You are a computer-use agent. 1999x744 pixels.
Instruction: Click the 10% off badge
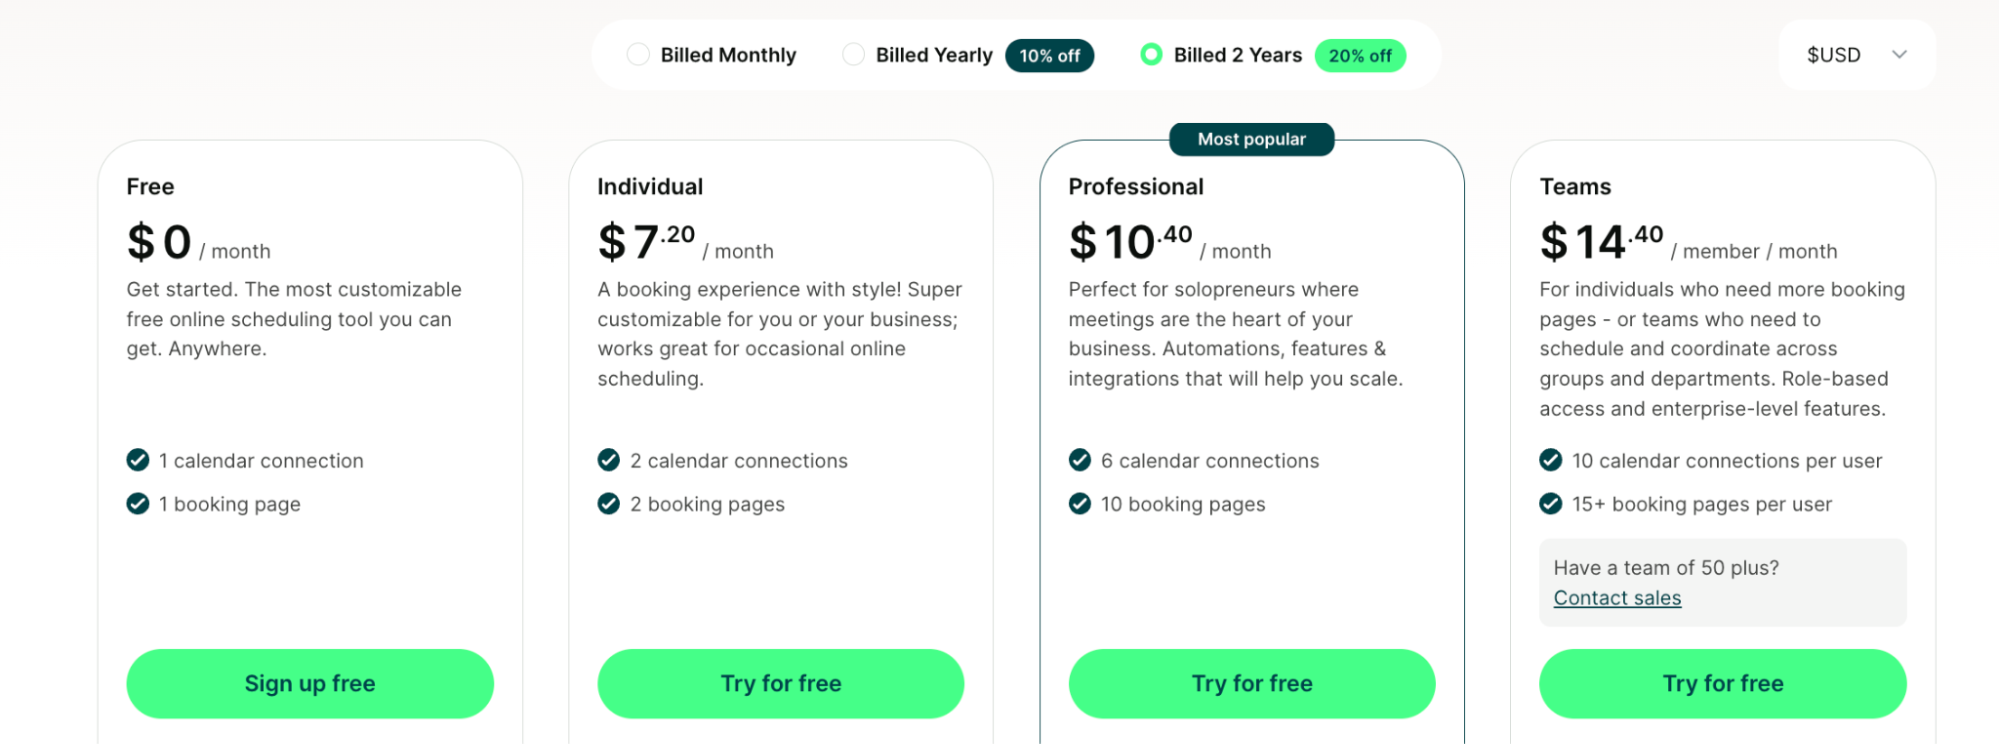[1049, 56]
